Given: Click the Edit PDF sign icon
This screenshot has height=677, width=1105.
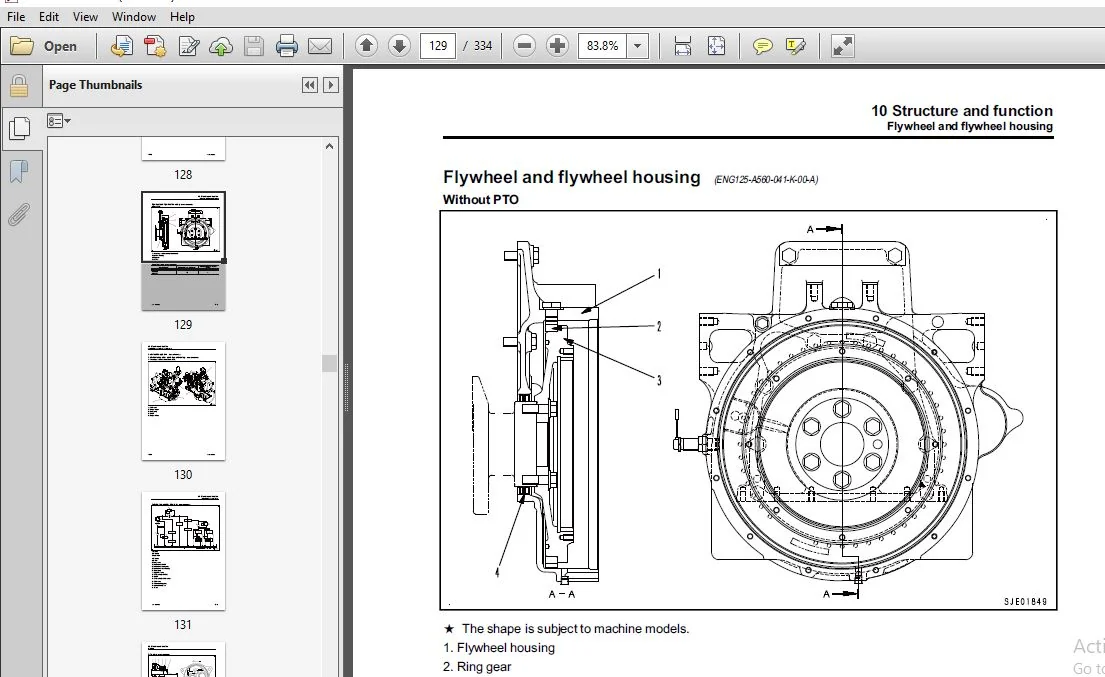Looking at the screenshot, I should click(188, 46).
